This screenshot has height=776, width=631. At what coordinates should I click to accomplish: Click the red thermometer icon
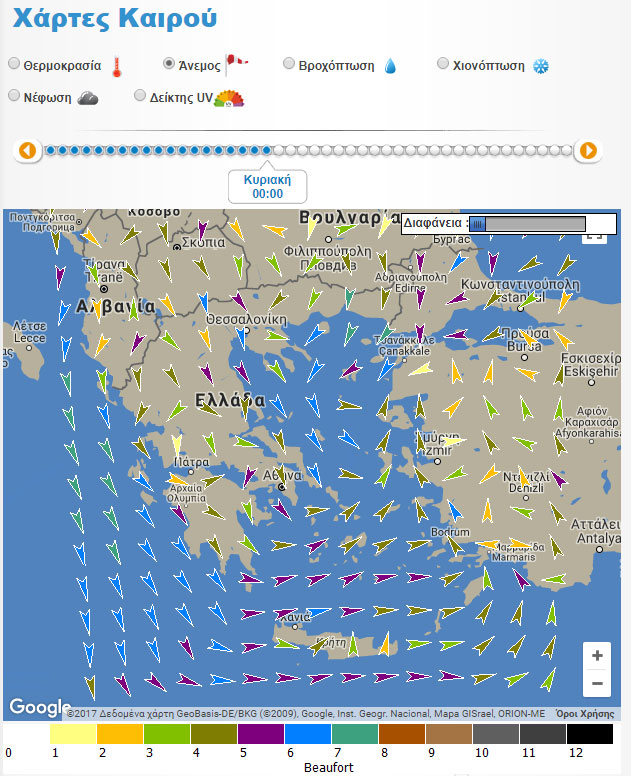116,67
